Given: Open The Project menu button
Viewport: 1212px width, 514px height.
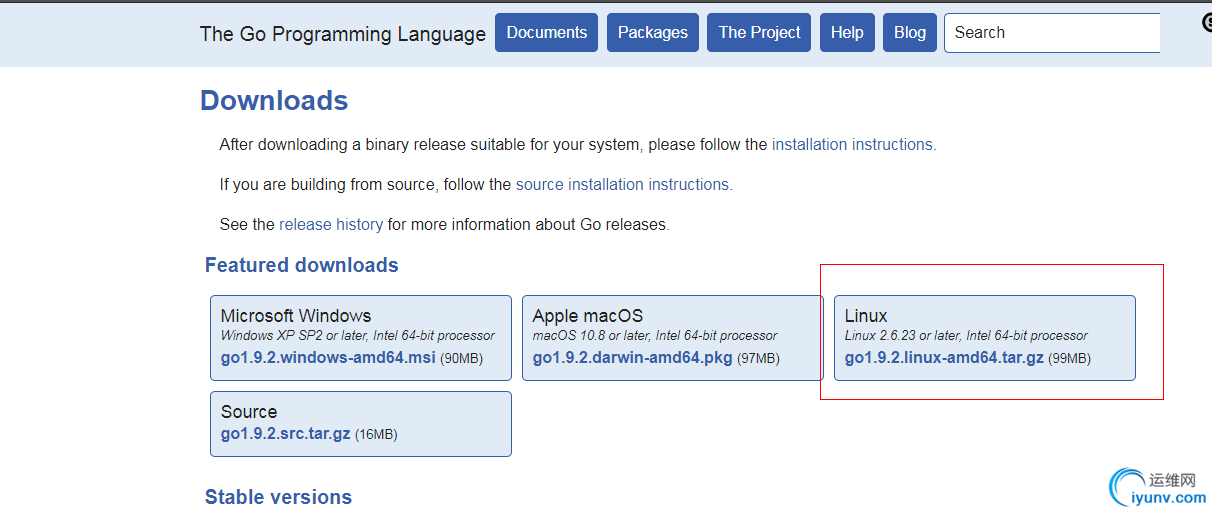Looking at the screenshot, I should (x=759, y=33).
